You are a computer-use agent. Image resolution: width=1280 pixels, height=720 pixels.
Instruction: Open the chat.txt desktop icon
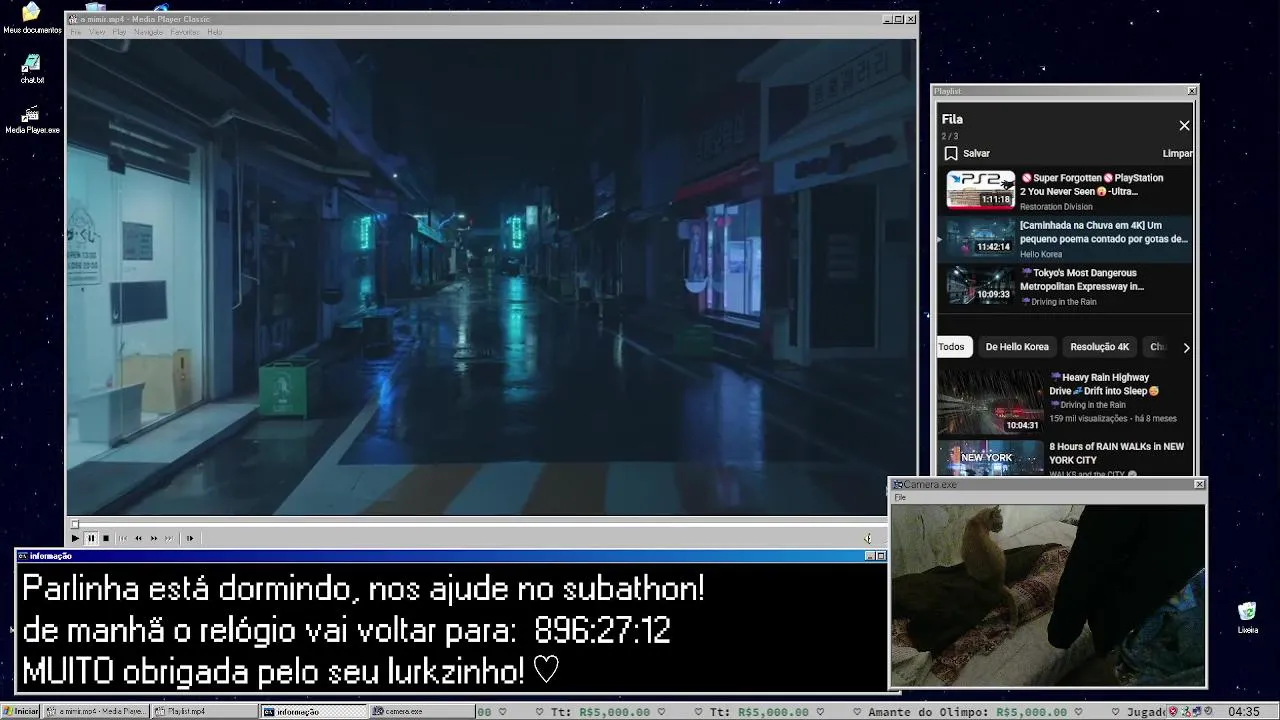(32, 69)
